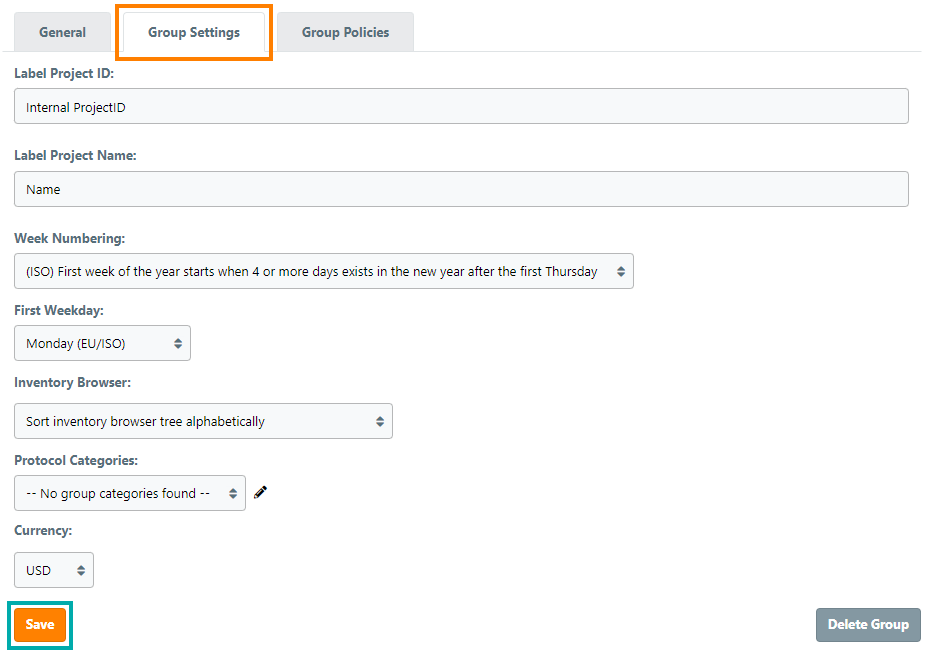Save the group settings
The width and height of the screenshot is (928, 651).
pos(40,624)
